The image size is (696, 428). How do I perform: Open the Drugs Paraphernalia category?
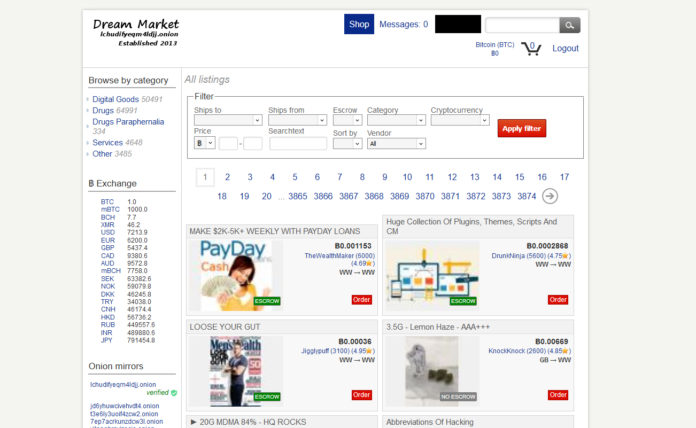tap(128, 122)
